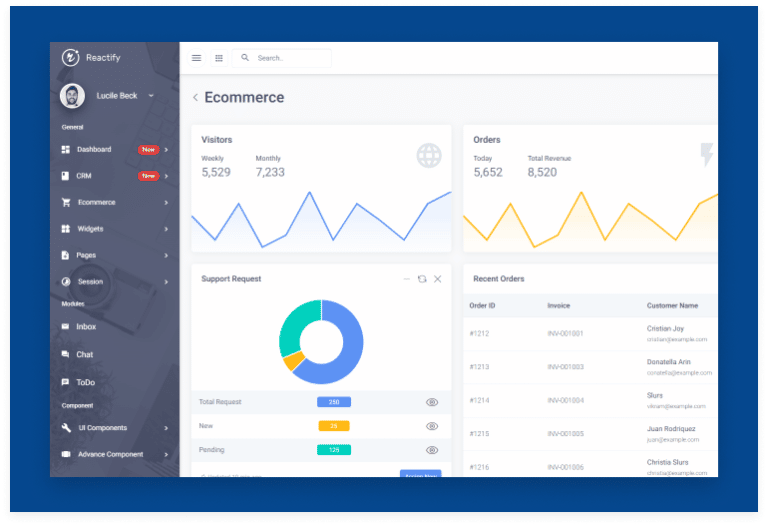
Task: Click the Chat bubbles icon
Action: 65,354
